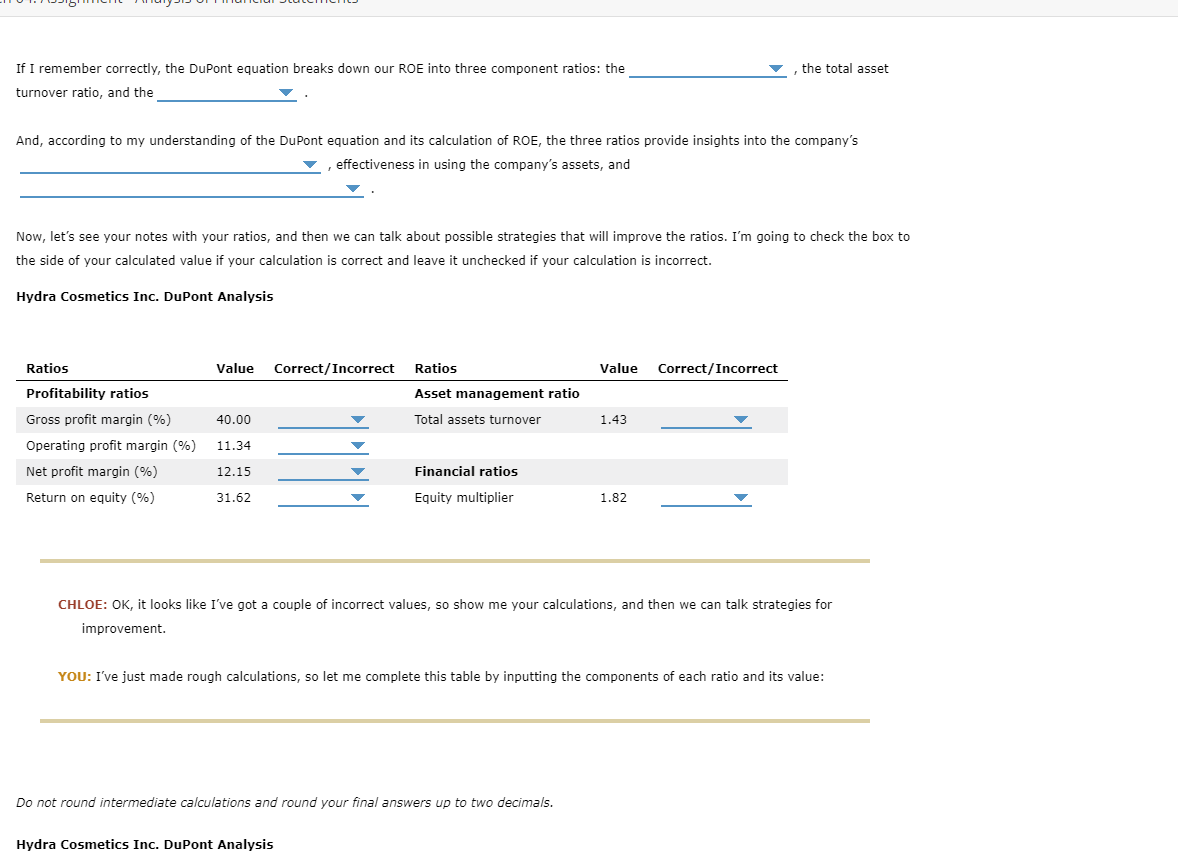Click the 'Equity multiplier' row label
This screenshot has width=1178, height=864.
coord(464,498)
